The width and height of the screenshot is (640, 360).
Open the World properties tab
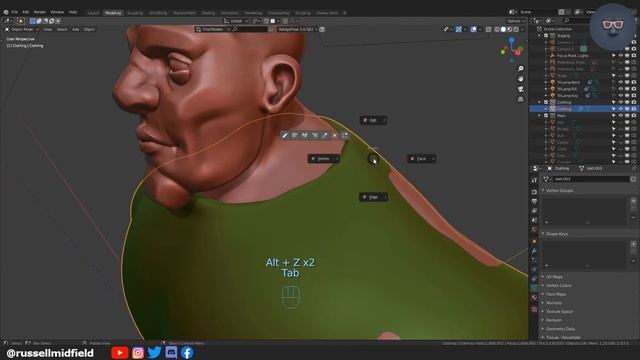click(534, 229)
